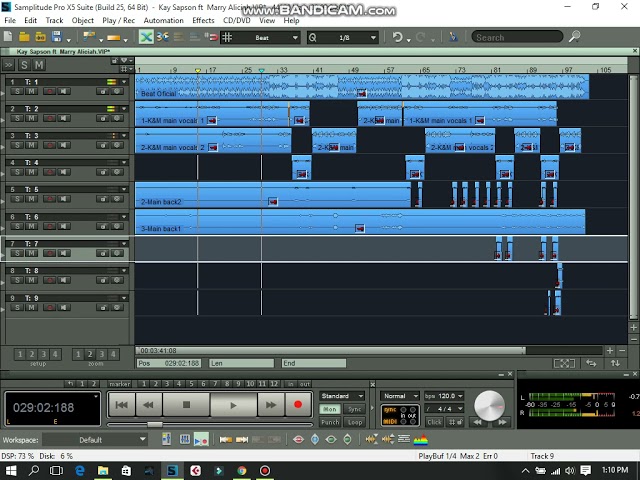Start recording with the red Record button

[x=298, y=404]
